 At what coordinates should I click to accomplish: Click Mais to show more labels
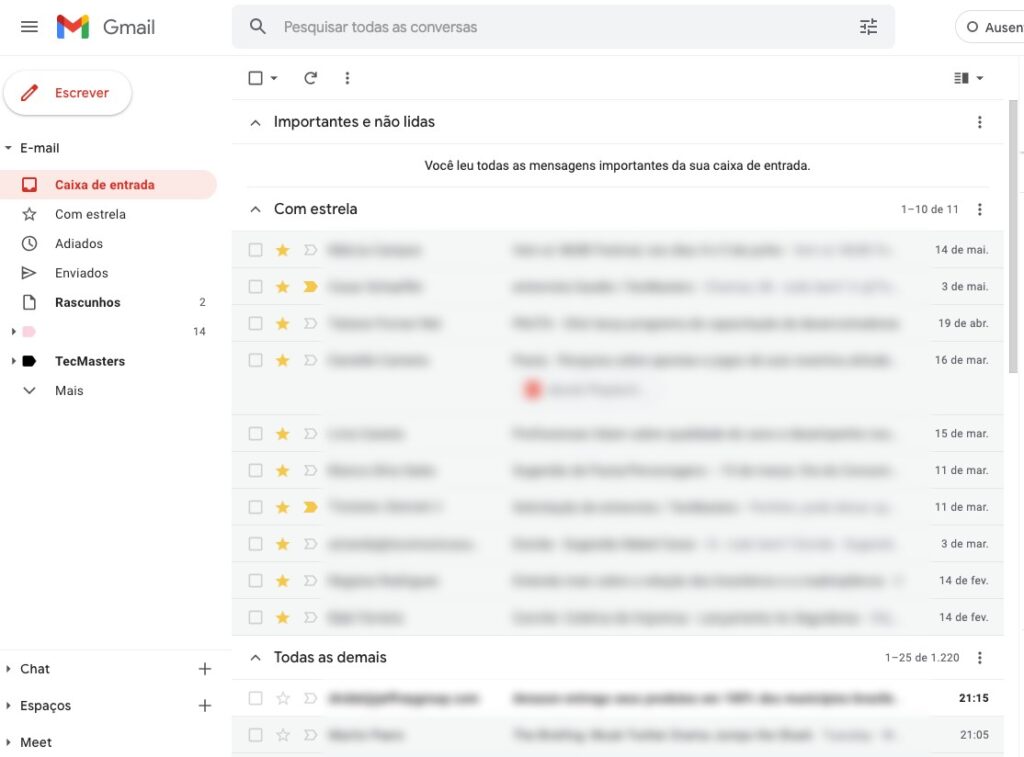tap(69, 391)
